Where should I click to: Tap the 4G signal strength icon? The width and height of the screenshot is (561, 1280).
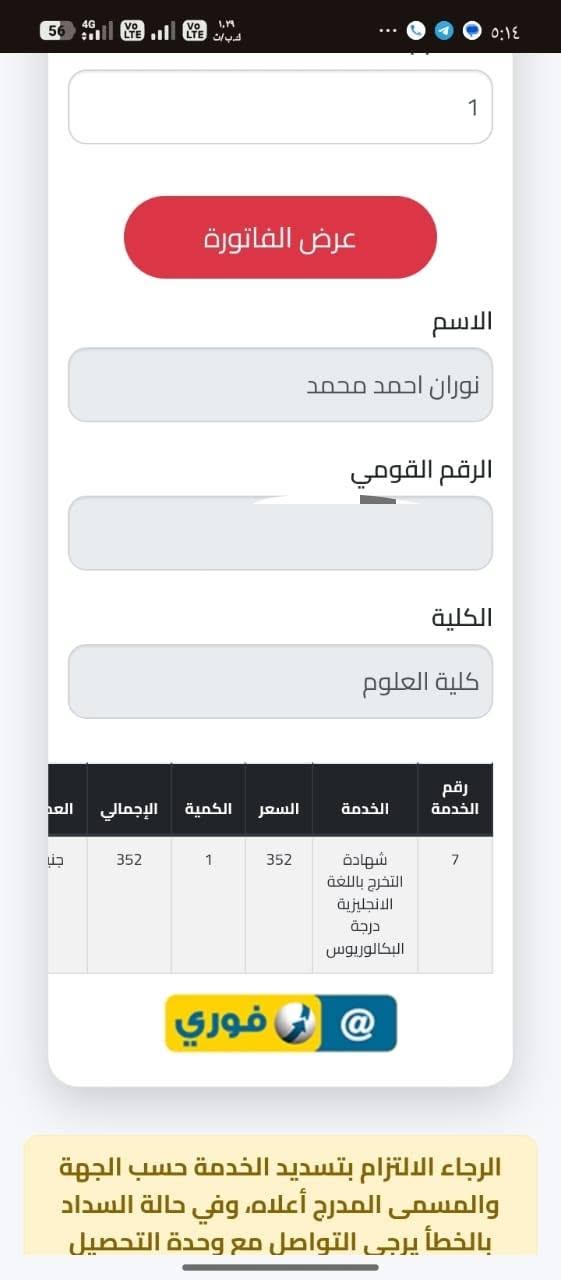coord(97,31)
